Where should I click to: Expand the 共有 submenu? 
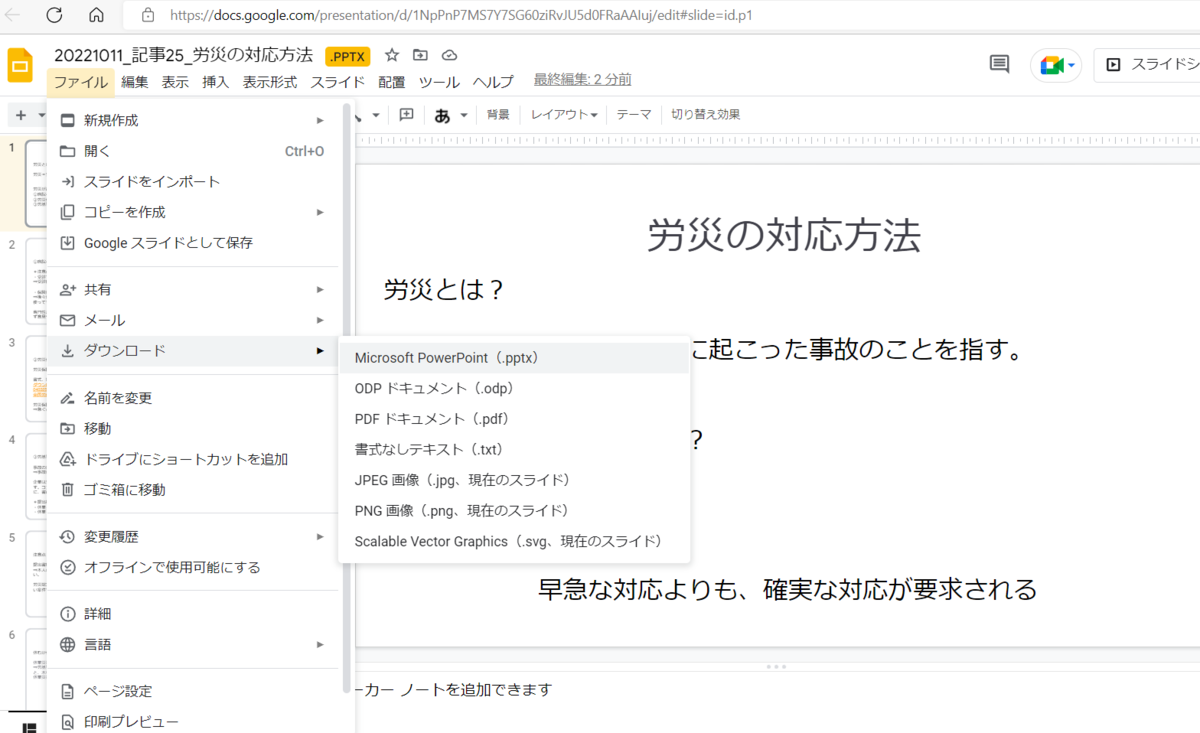pos(194,289)
